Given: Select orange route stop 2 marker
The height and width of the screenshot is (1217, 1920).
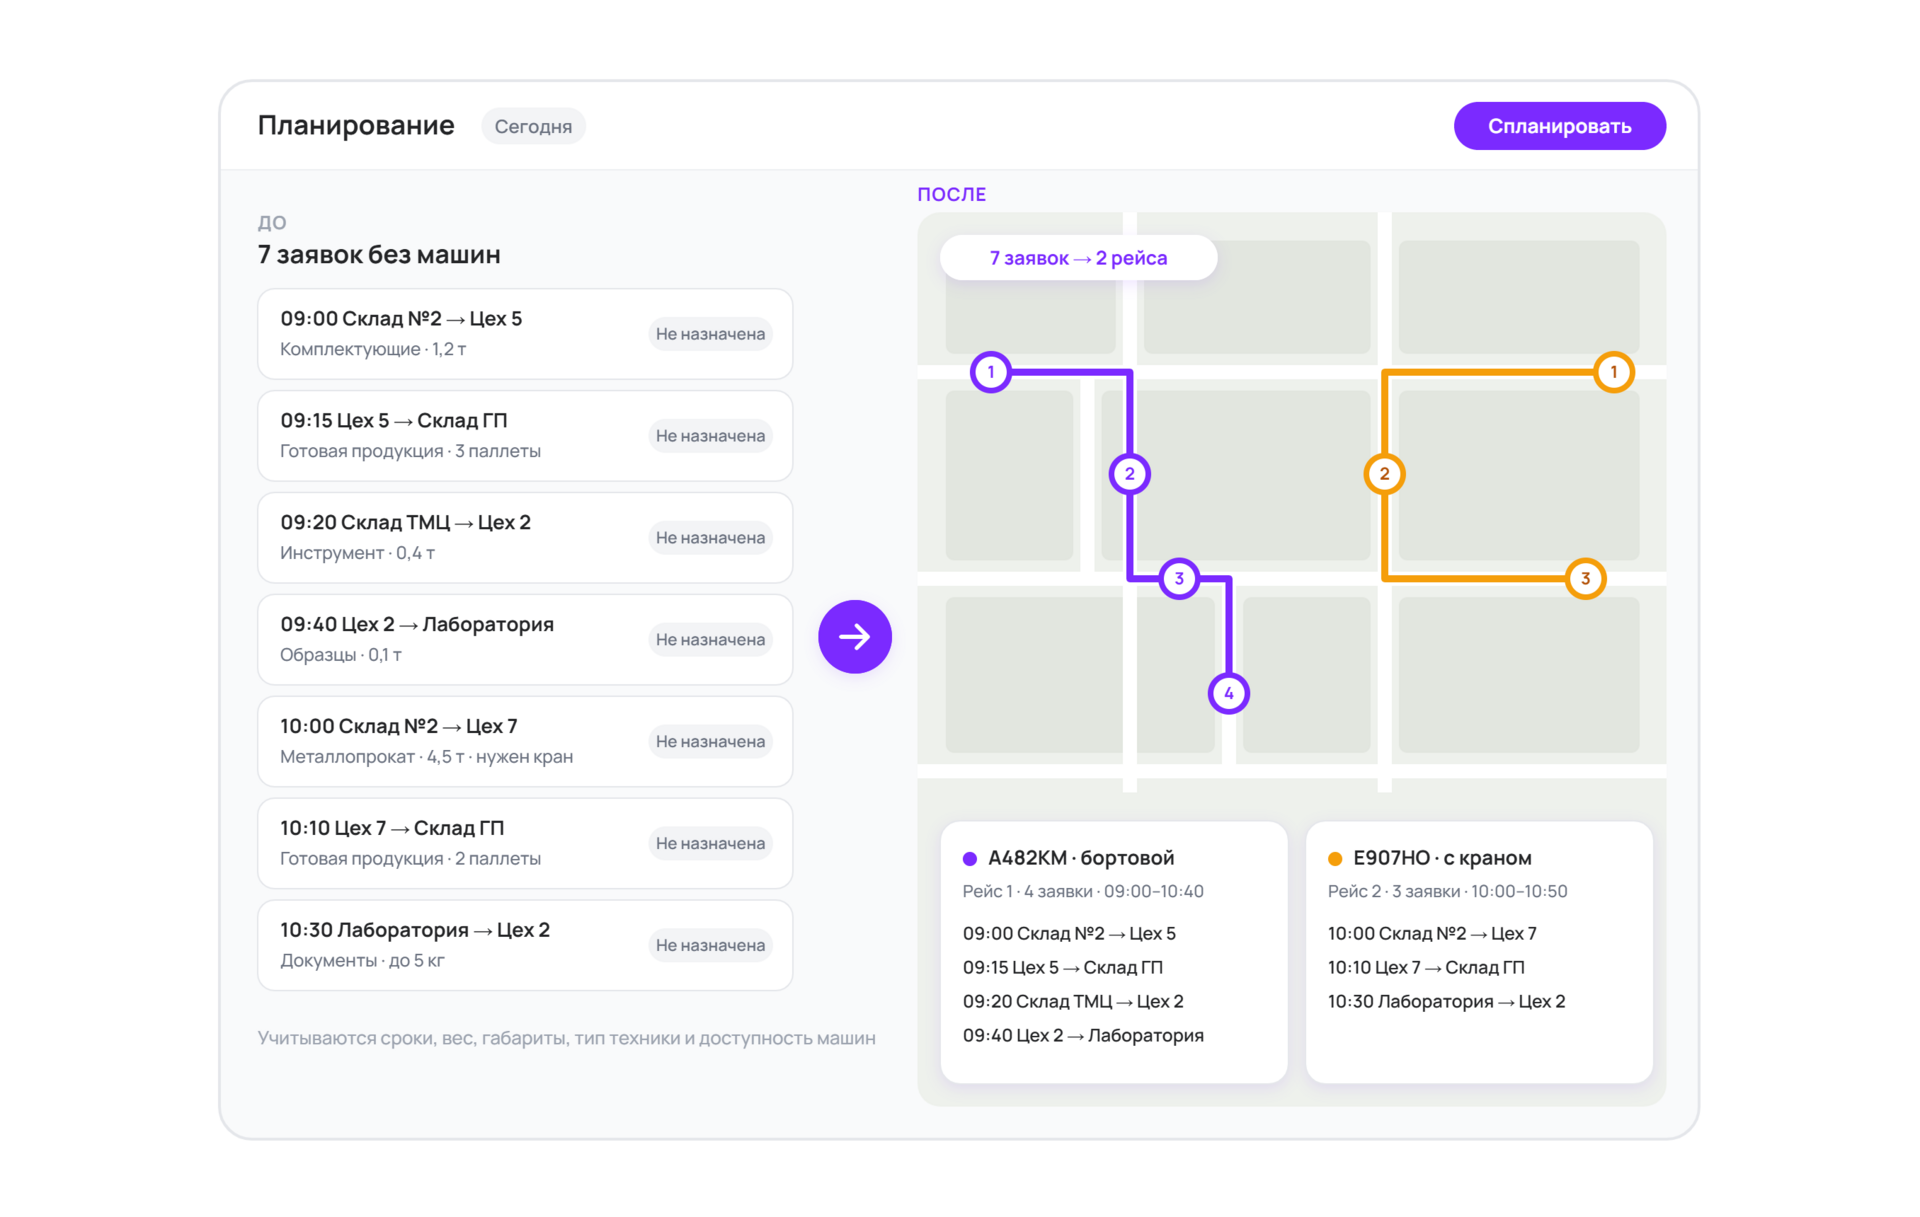Looking at the screenshot, I should click(x=1384, y=474).
